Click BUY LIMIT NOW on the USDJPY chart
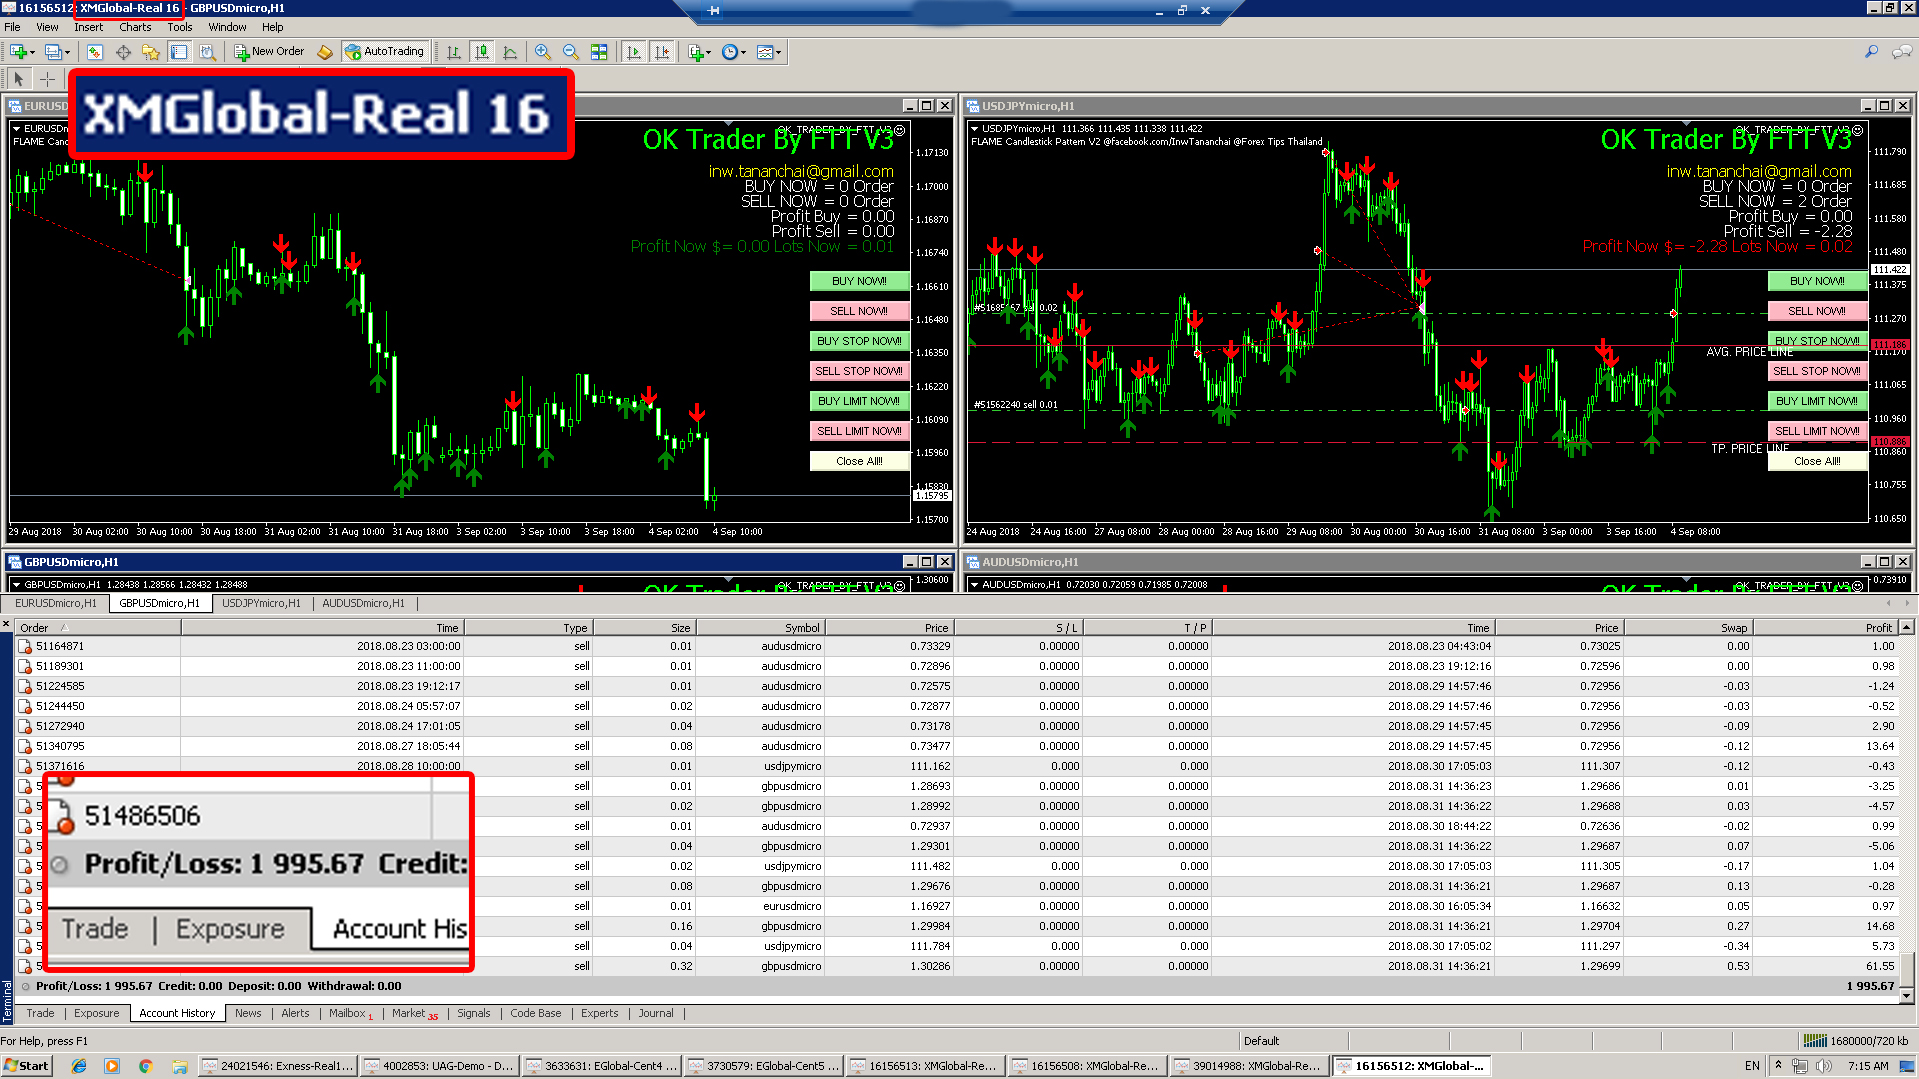 pyautogui.click(x=1817, y=401)
